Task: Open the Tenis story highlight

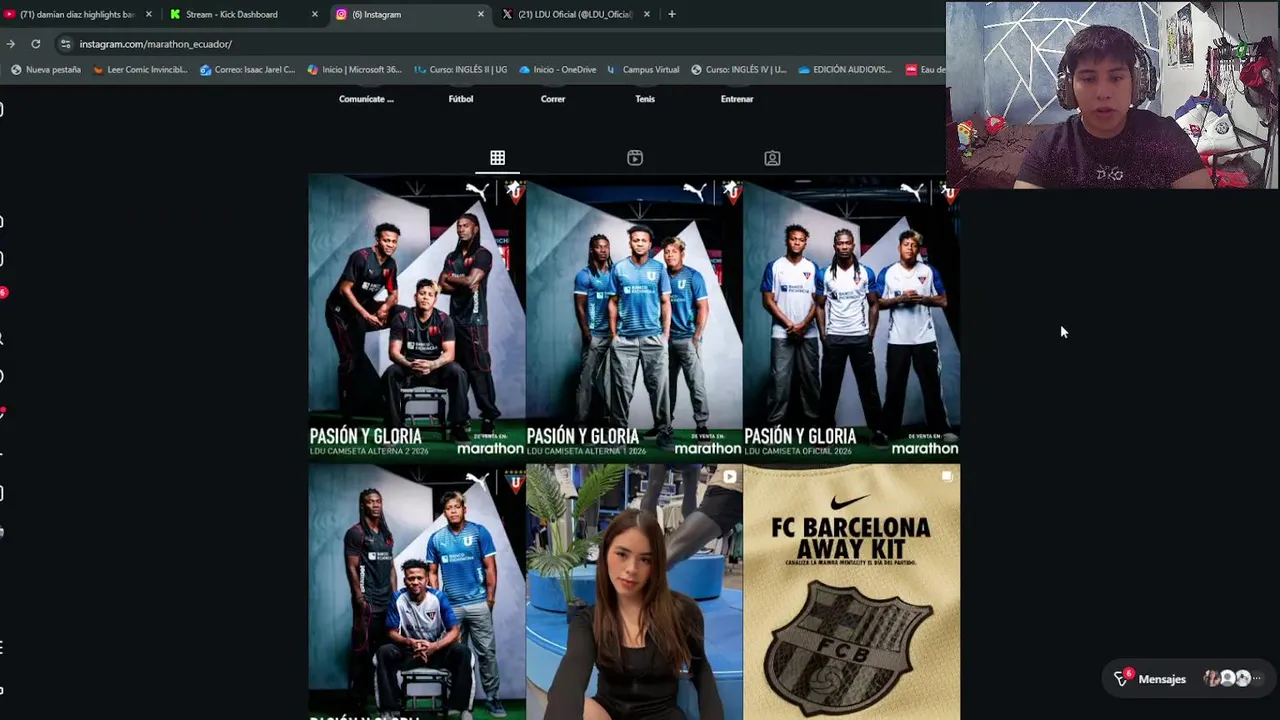Action: coord(645,99)
